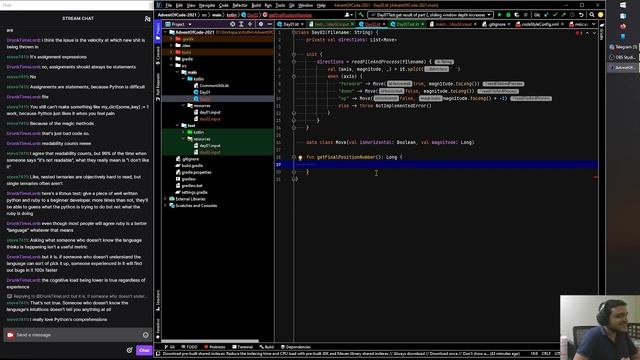
Task: Toggle the Pull Requests side tool window
Action: click(x=158, y=87)
